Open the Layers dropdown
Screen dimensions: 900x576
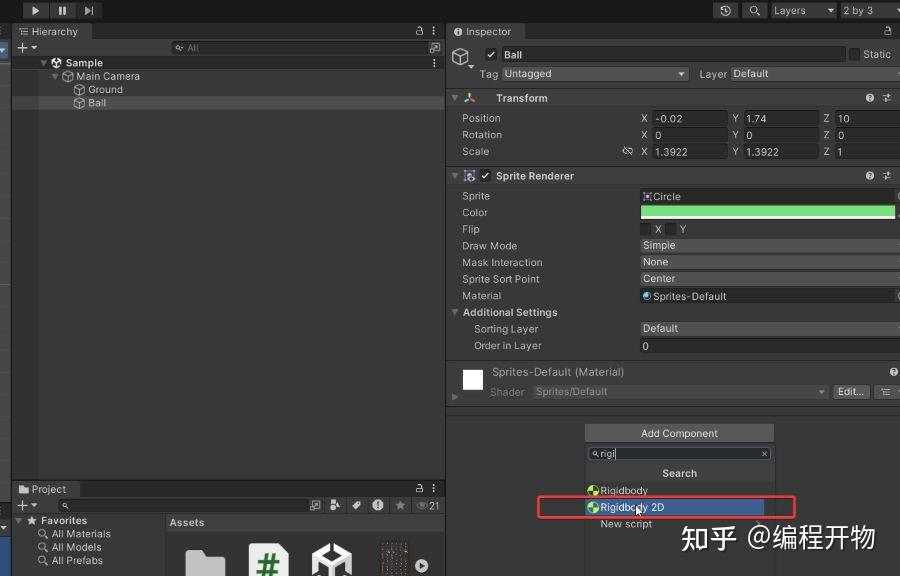point(803,10)
